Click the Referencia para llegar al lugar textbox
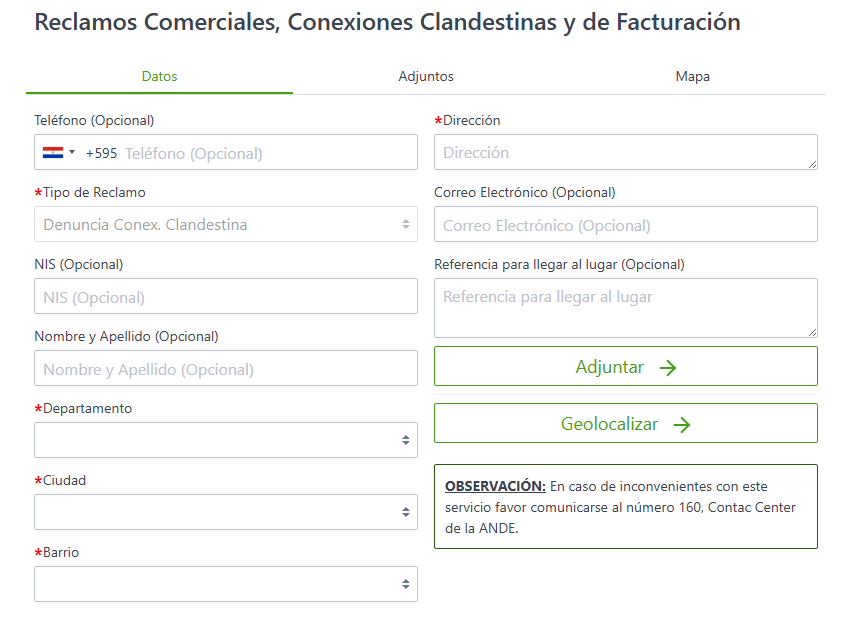Screen dimensions: 850x626 [625, 308]
